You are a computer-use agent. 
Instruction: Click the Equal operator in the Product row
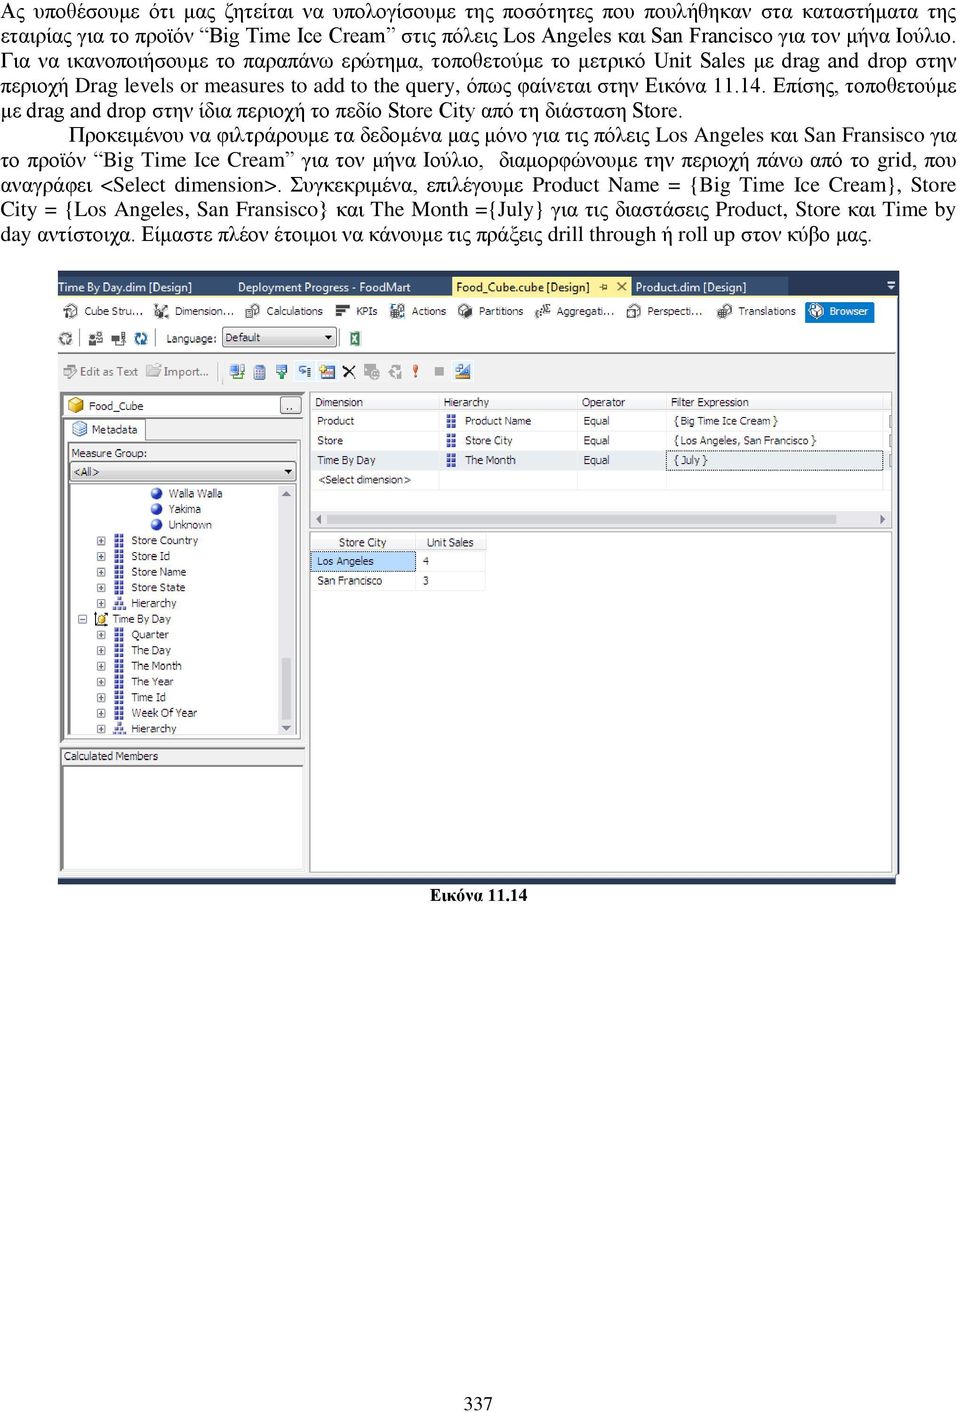pyautogui.click(x=596, y=421)
